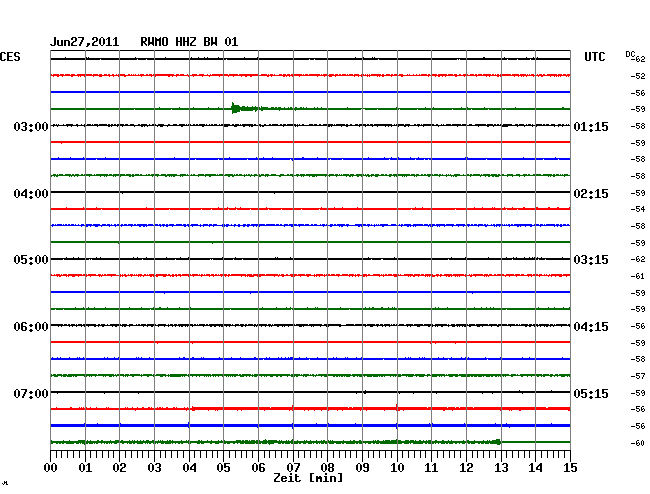The width and height of the screenshot is (650, 494).
Task: Click minute tick label 08
Action: coord(327,467)
